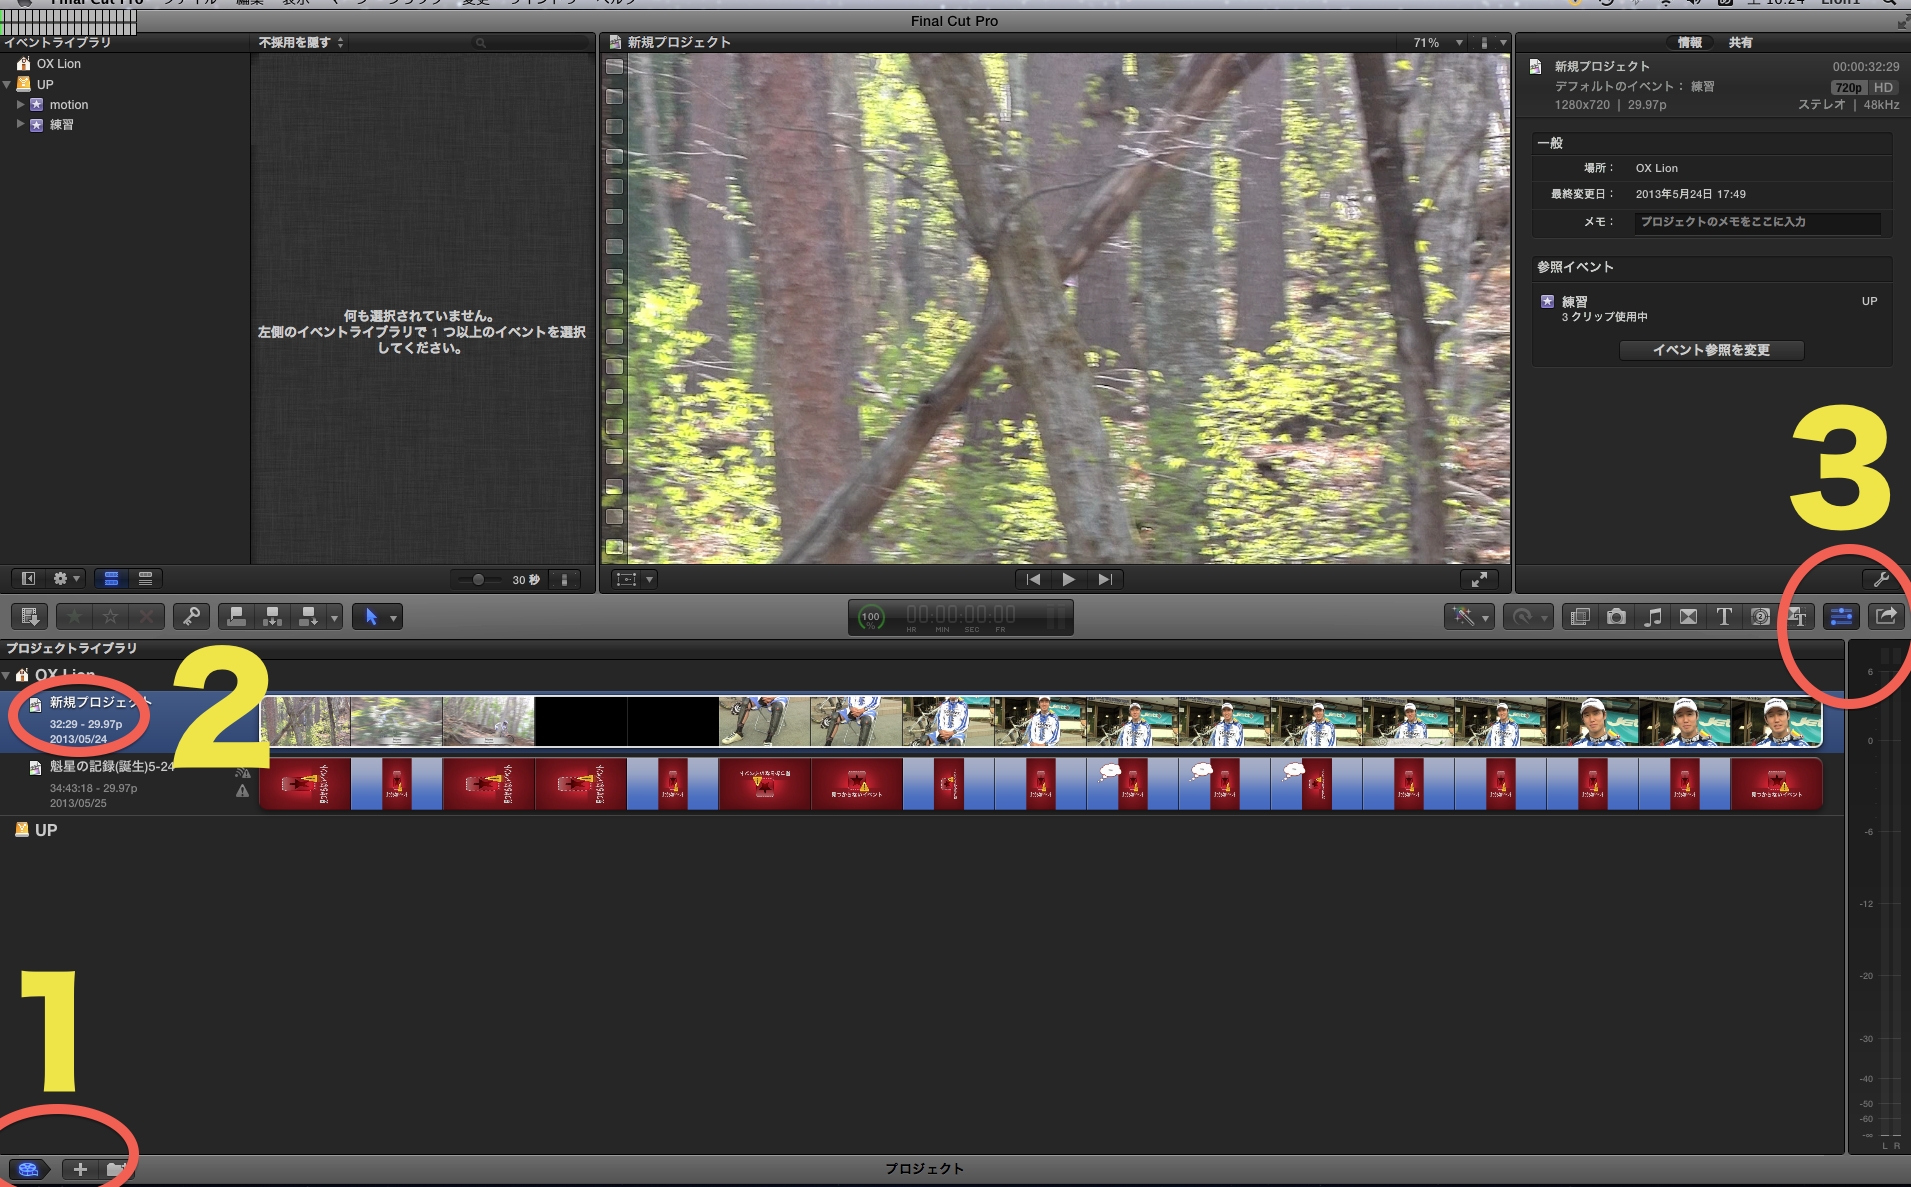This screenshot has width=1911, height=1187.
Task: Play the video in the viewer
Action: tap(1069, 579)
